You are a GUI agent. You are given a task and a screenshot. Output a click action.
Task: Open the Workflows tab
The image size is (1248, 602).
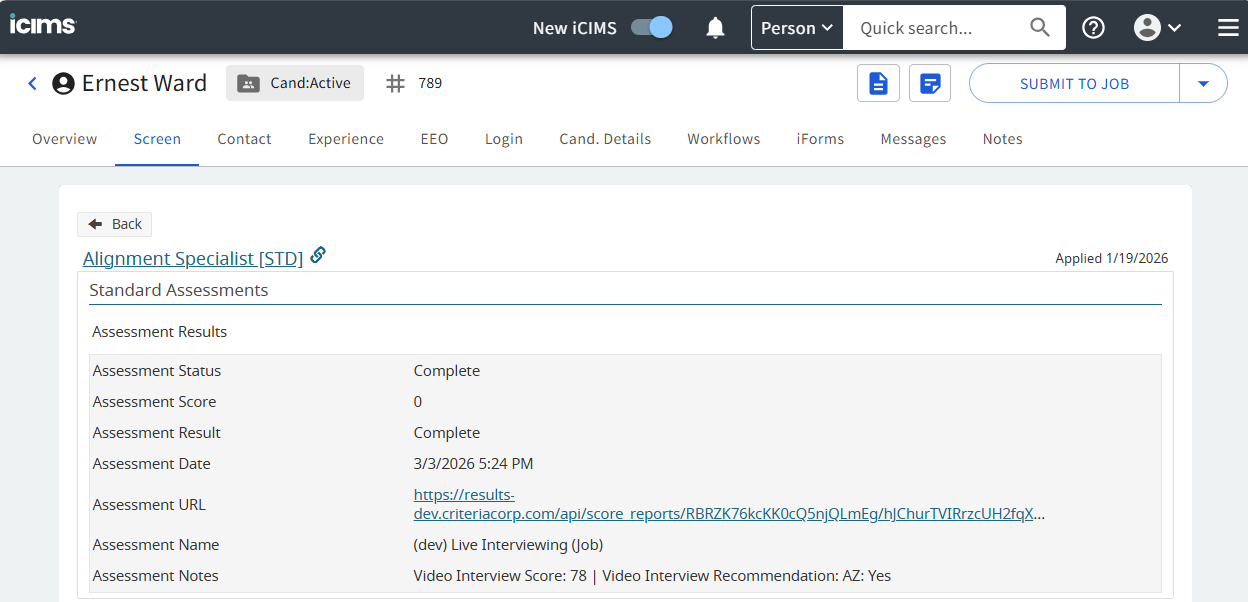(723, 139)
